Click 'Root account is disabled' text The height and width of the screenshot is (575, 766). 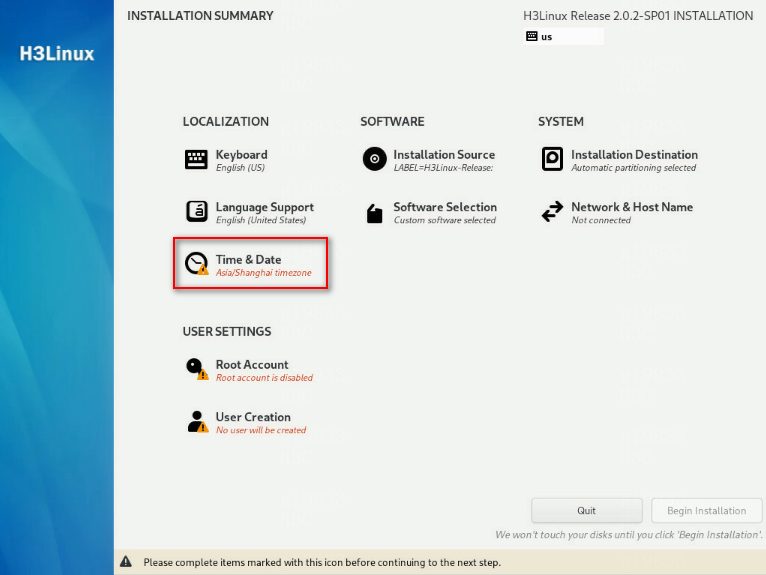point(264,378)
